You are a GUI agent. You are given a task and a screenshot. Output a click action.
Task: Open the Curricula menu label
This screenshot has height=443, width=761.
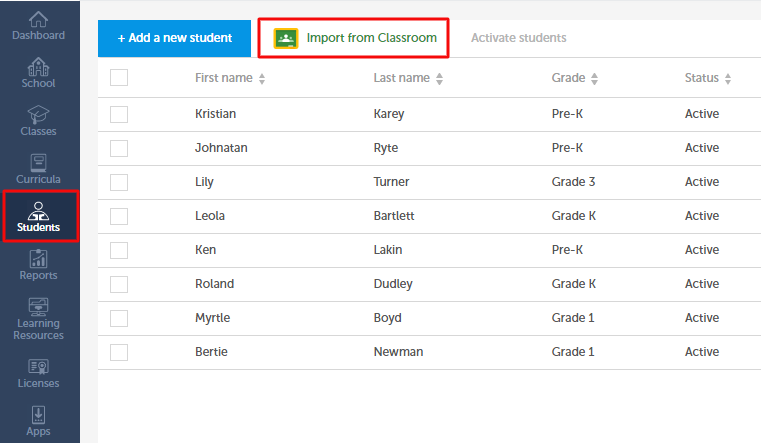tap(38, 180)
